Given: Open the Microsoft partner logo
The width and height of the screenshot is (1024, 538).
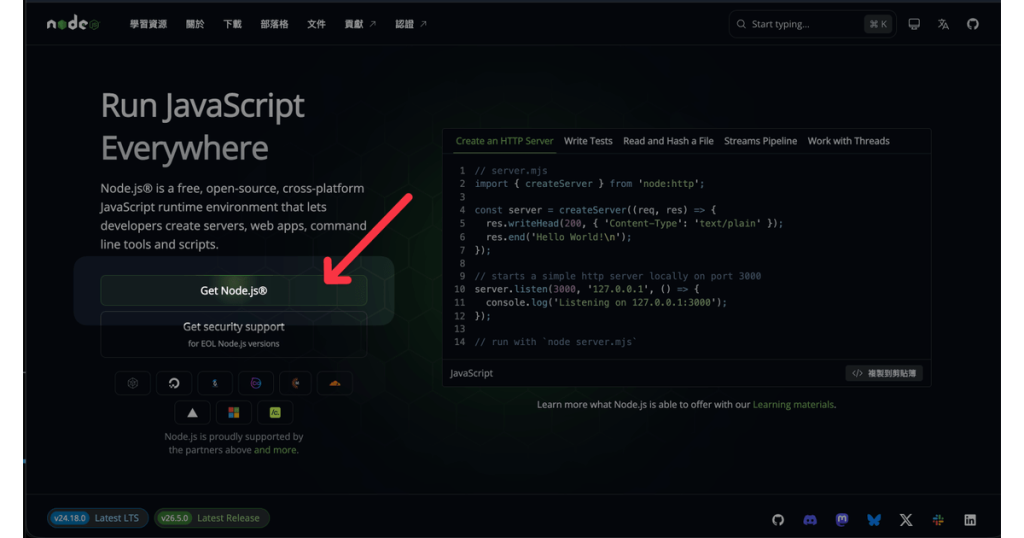Looking at the screenshot, I should [233, 413].
